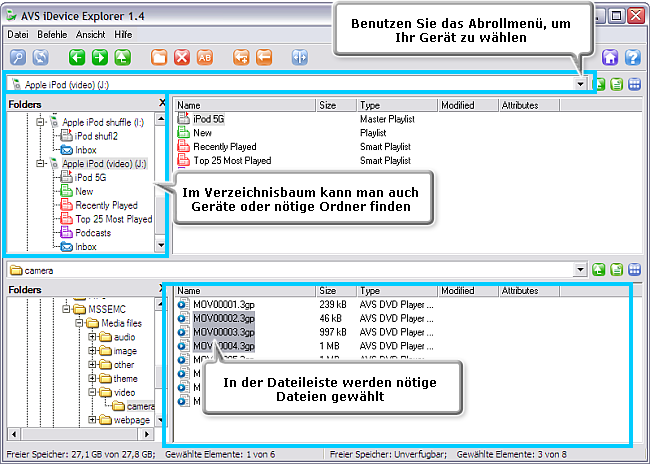650x464 pixels.
Task: Open the Apple iPod (video) device dropdown
Action: pyautogui.click(x=580, y=85)
